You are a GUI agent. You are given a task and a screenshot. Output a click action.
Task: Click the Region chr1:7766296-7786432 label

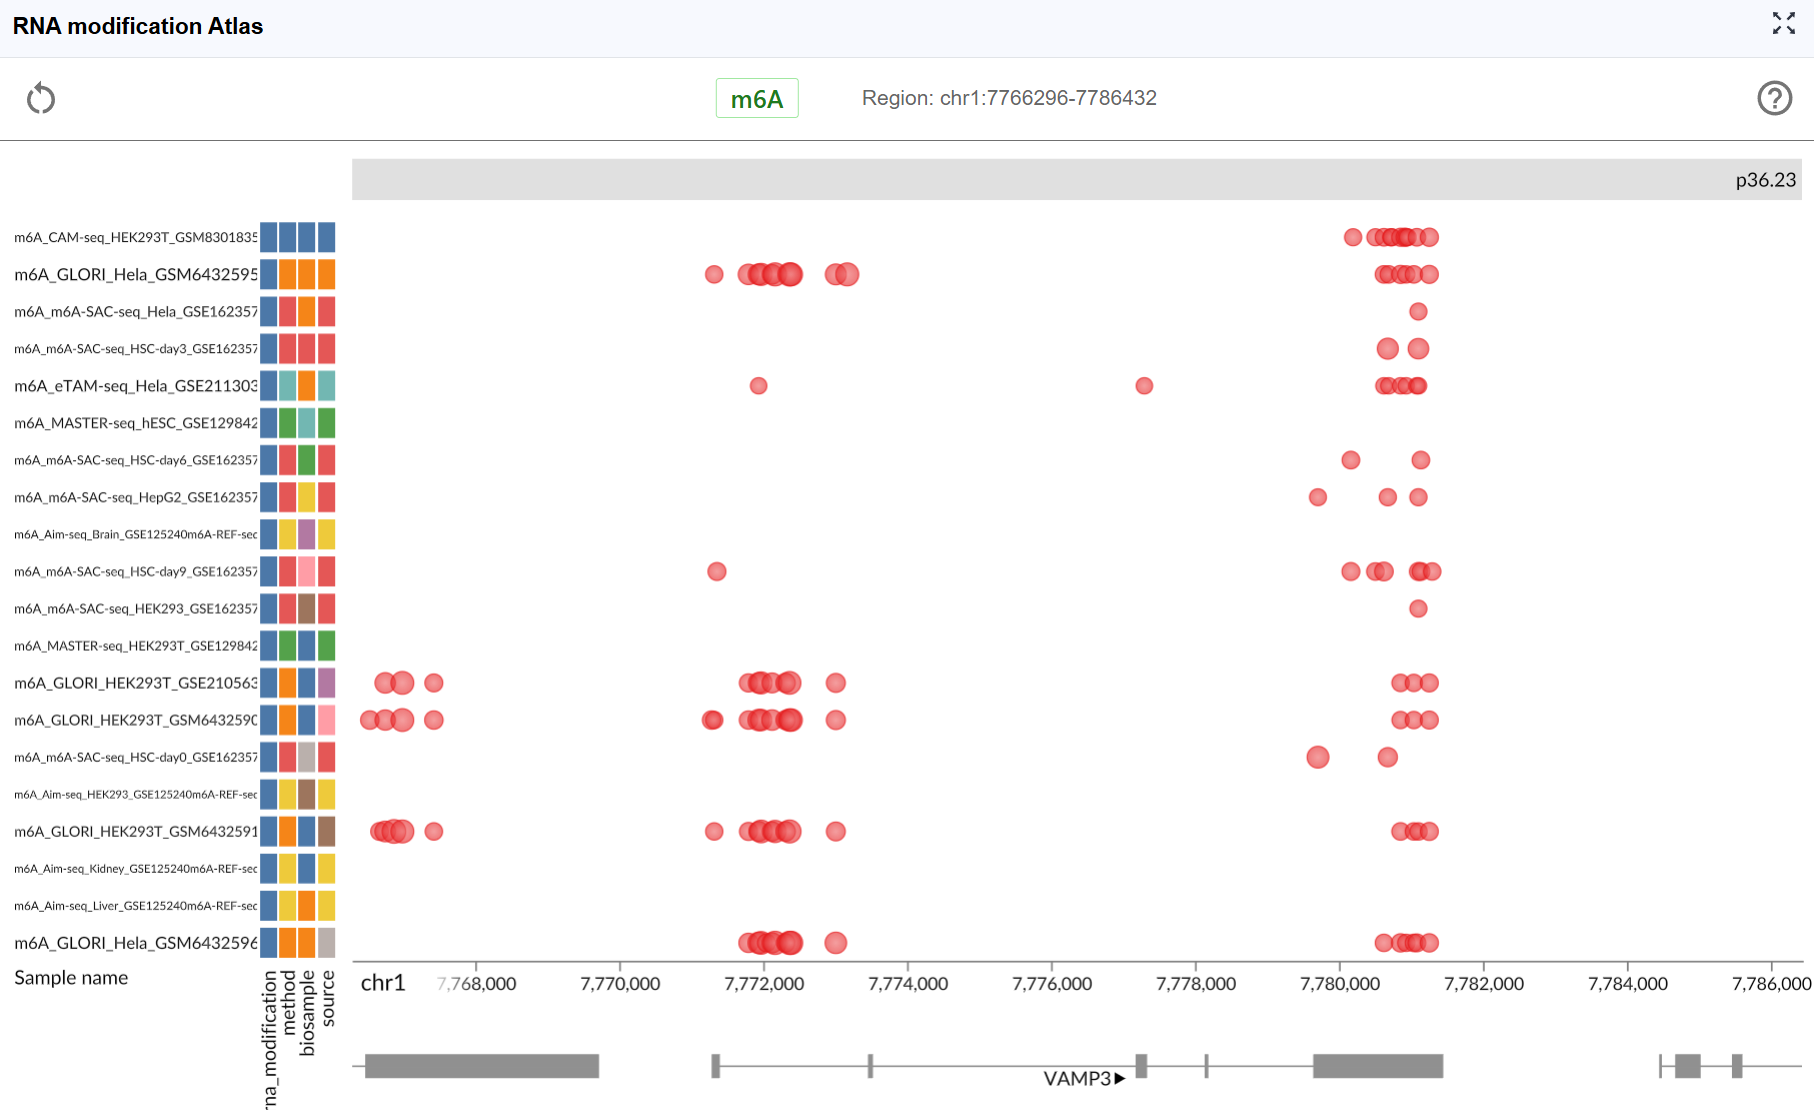pyautogui.click(x=1008, y=98)
